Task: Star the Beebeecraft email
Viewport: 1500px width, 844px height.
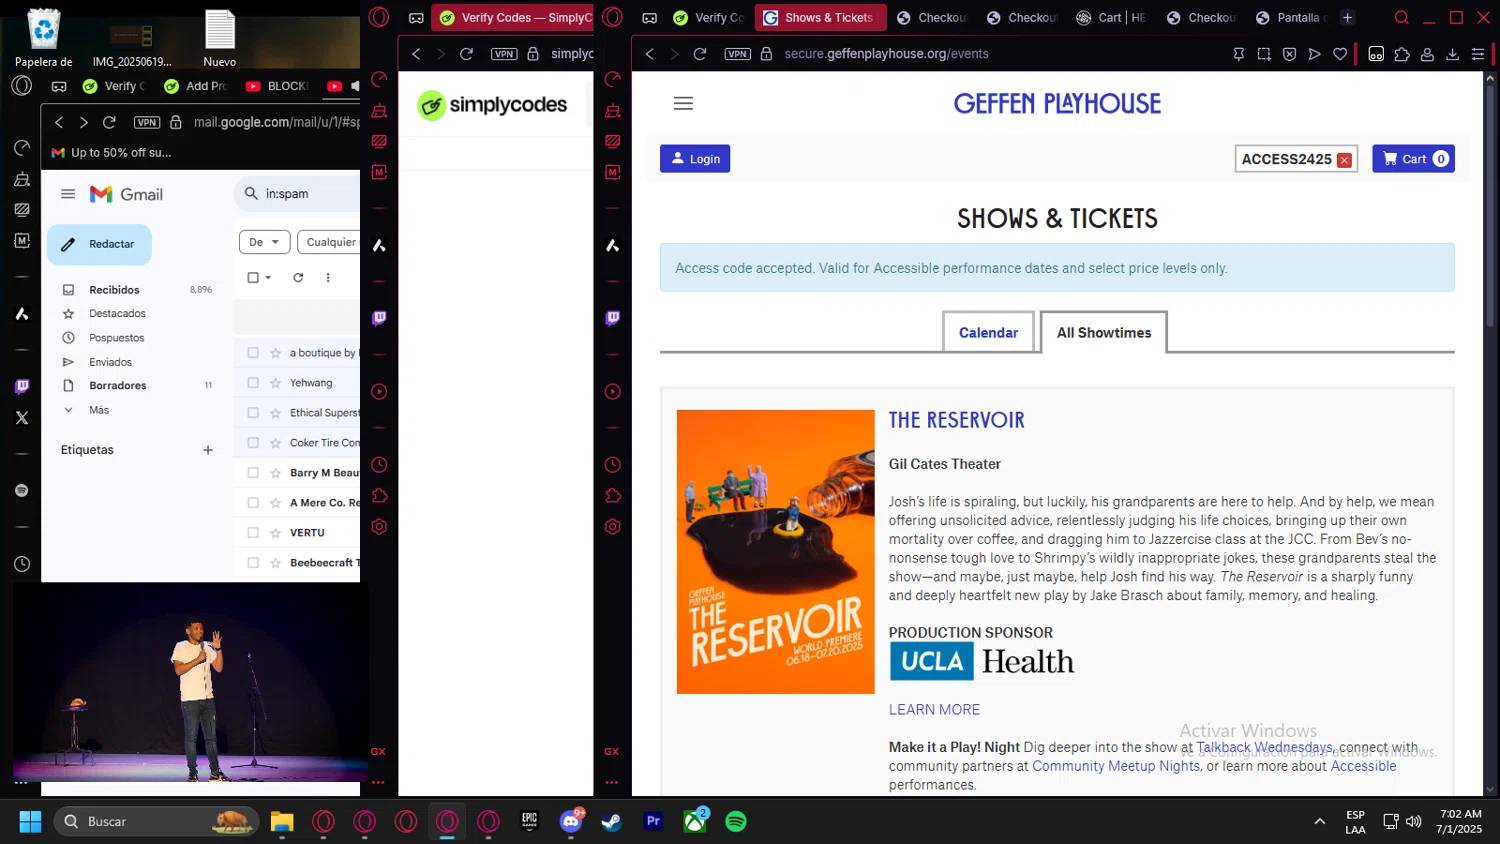Action: tap(275, 563)
